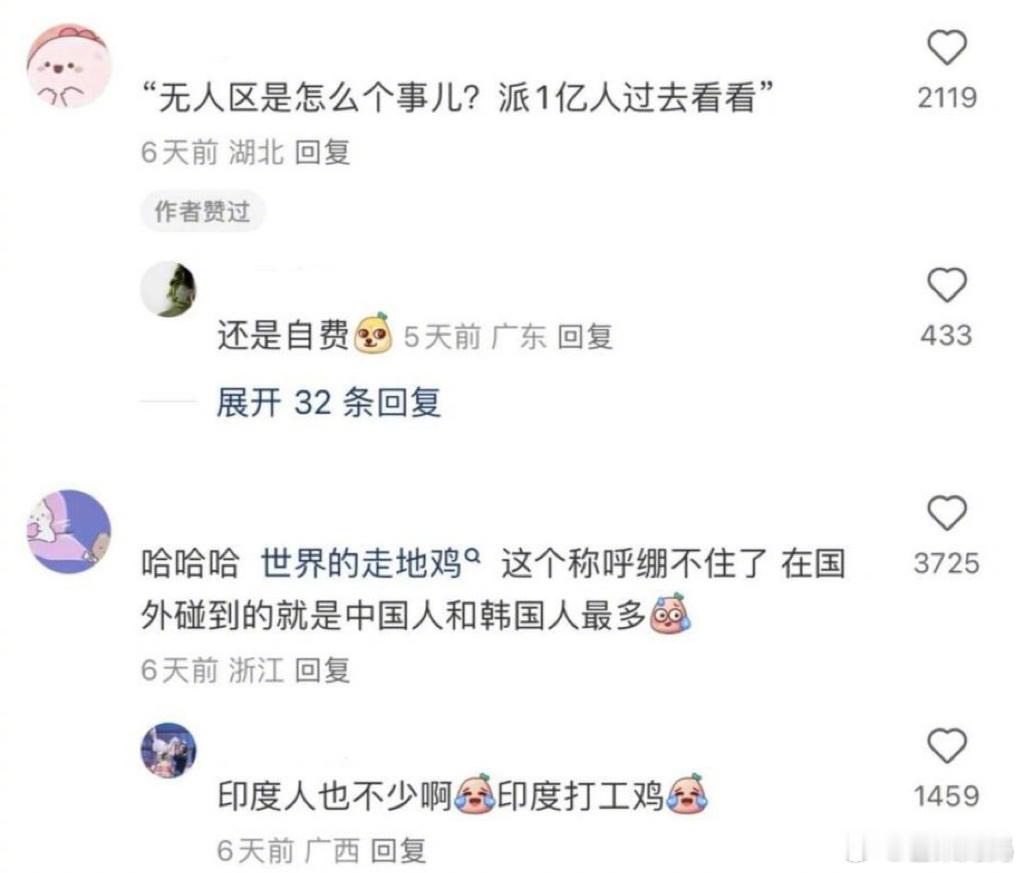Like the 印度打工鸡 reply with 1459 likes
The image size is (1024, 873).
tap(947, 746)
